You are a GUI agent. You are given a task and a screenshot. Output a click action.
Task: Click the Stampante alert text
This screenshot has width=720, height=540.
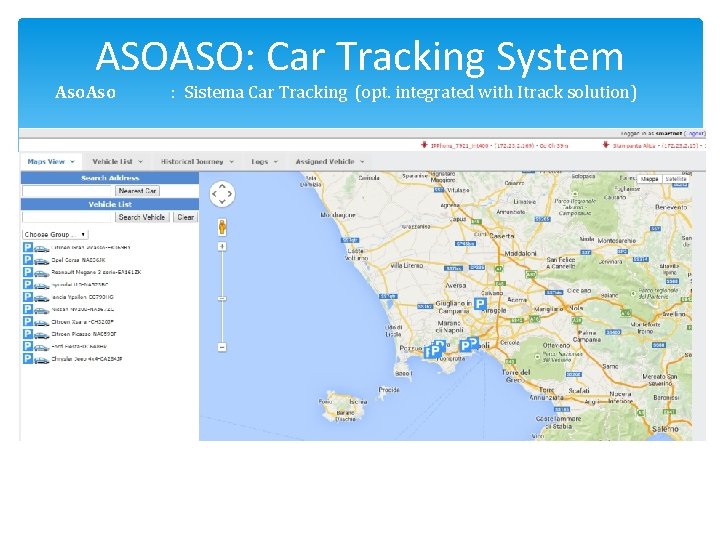pyautogui.click(x=658, y=146)
